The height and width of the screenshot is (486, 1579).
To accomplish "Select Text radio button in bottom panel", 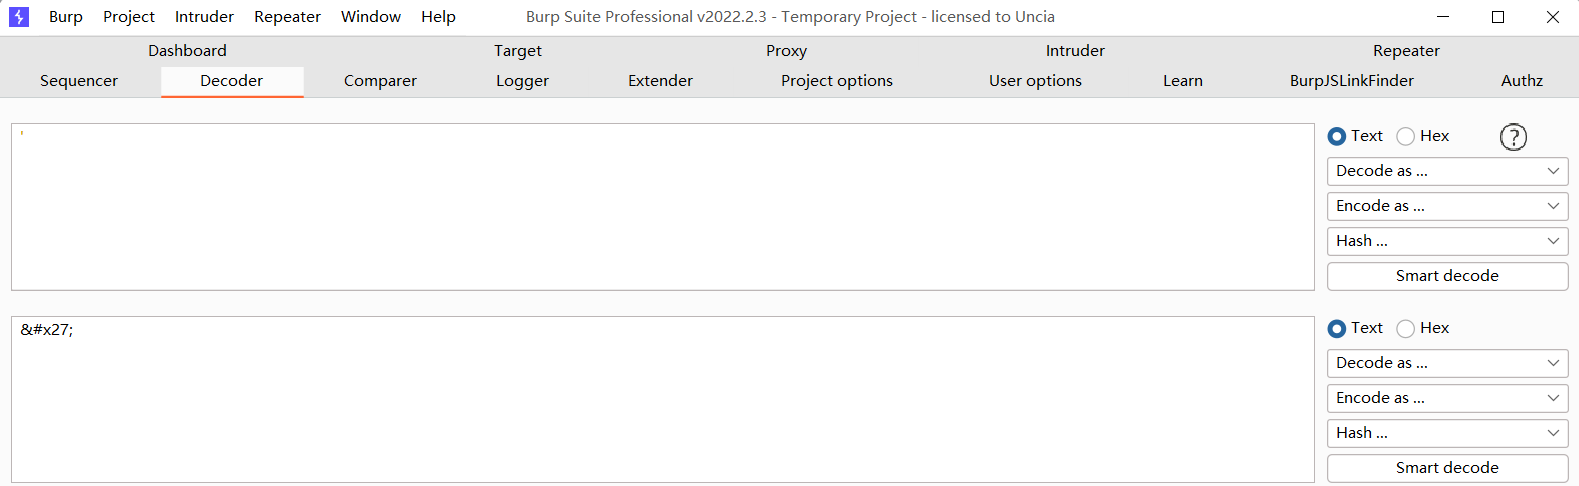I will [x=1337, y=329].
